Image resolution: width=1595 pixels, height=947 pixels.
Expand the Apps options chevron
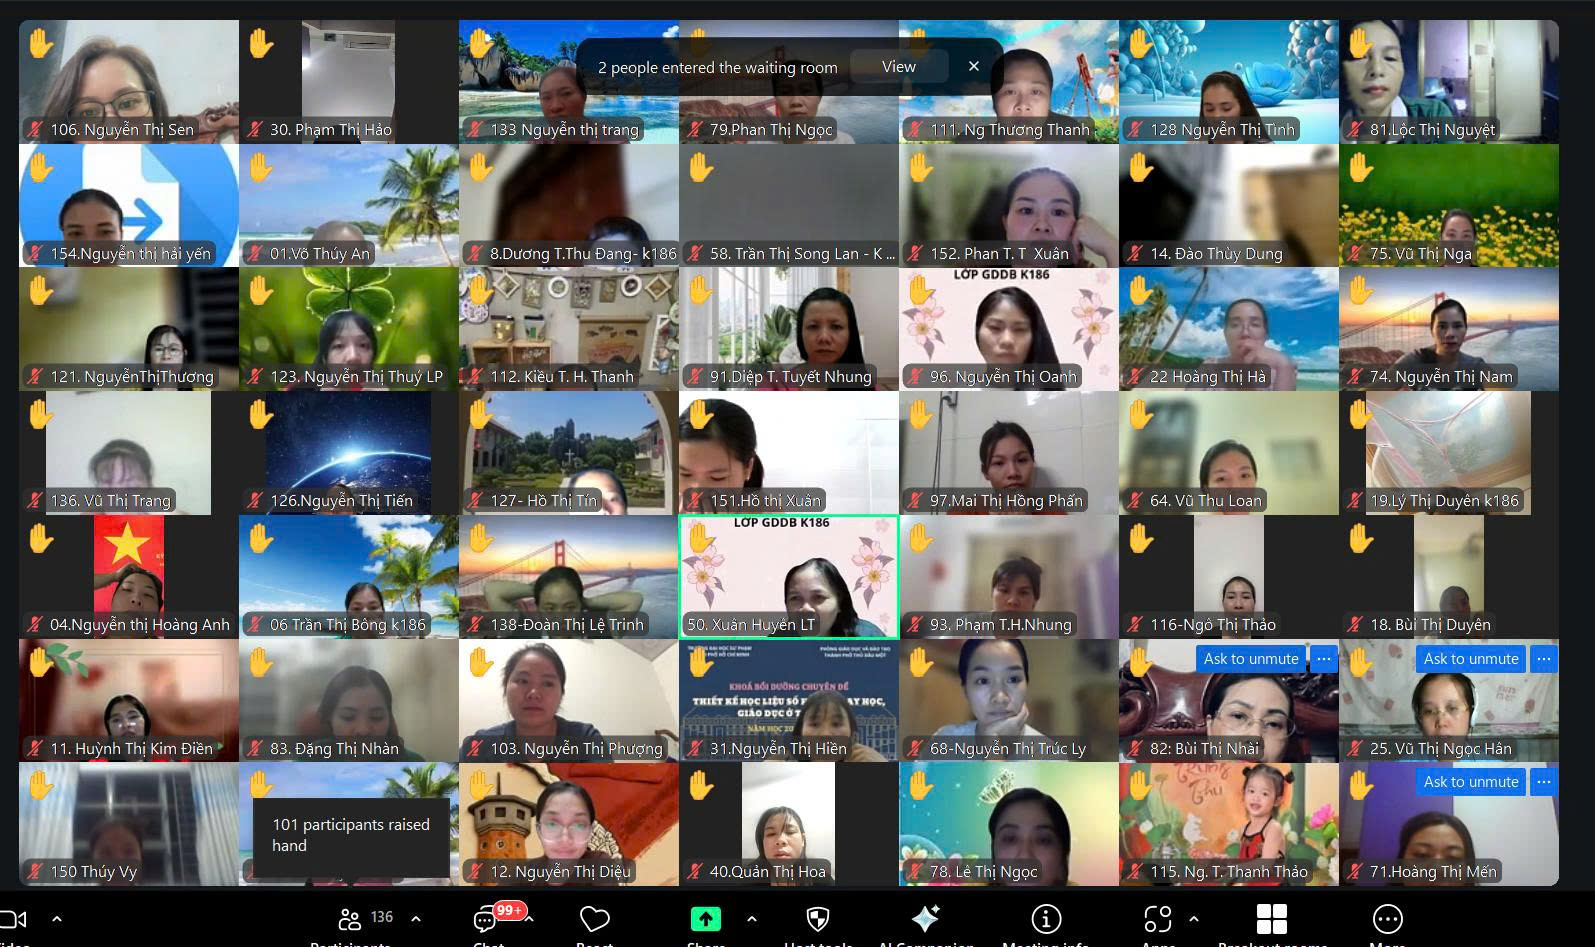tap(1193, 918)
